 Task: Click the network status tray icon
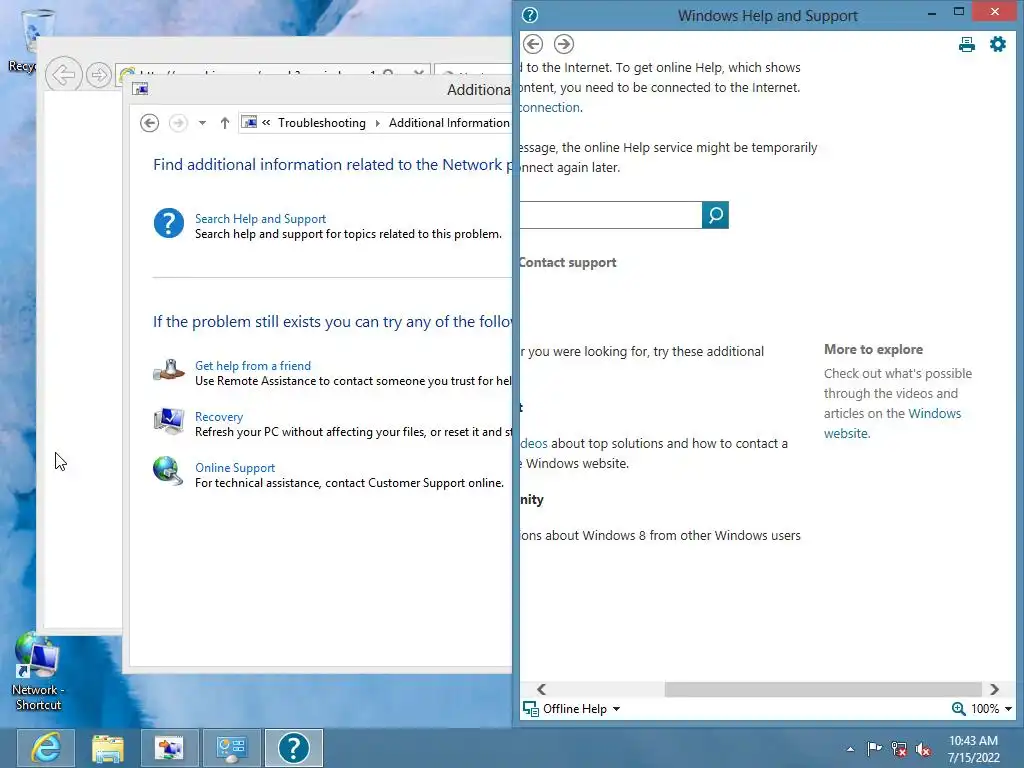pos(899,749)
